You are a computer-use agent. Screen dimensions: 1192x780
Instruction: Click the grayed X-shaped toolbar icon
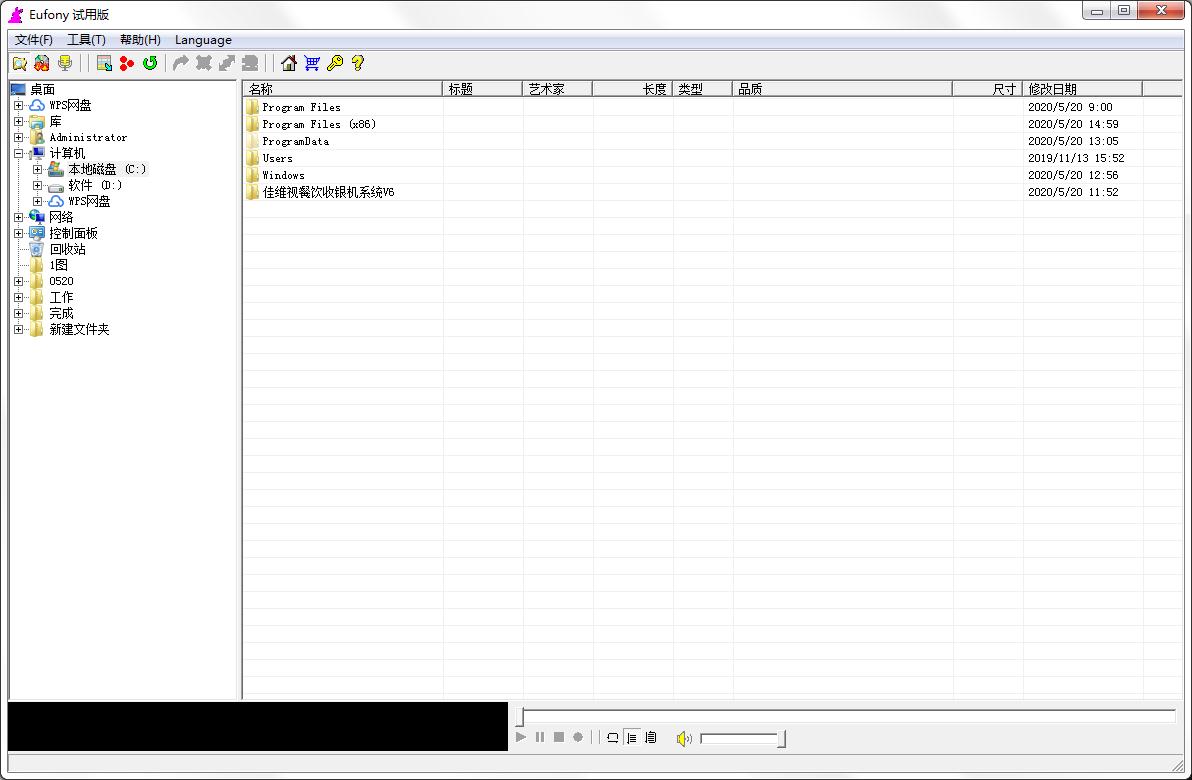[x=204, y=63]
